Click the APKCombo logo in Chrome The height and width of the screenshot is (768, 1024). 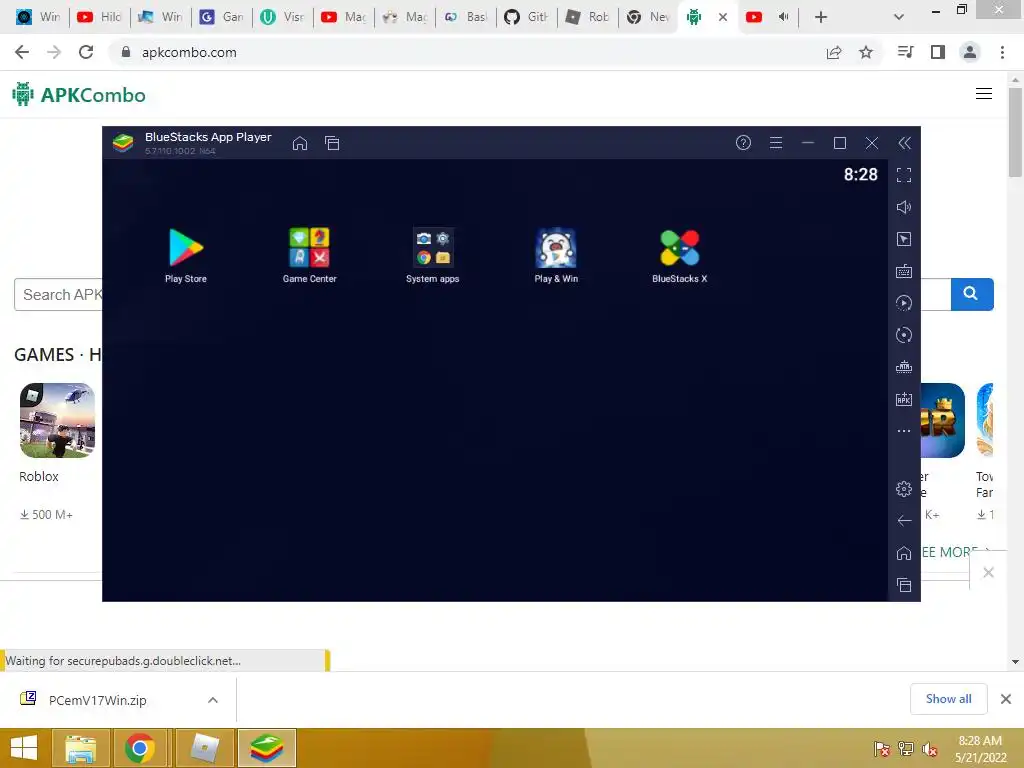(x=79, y=95)
